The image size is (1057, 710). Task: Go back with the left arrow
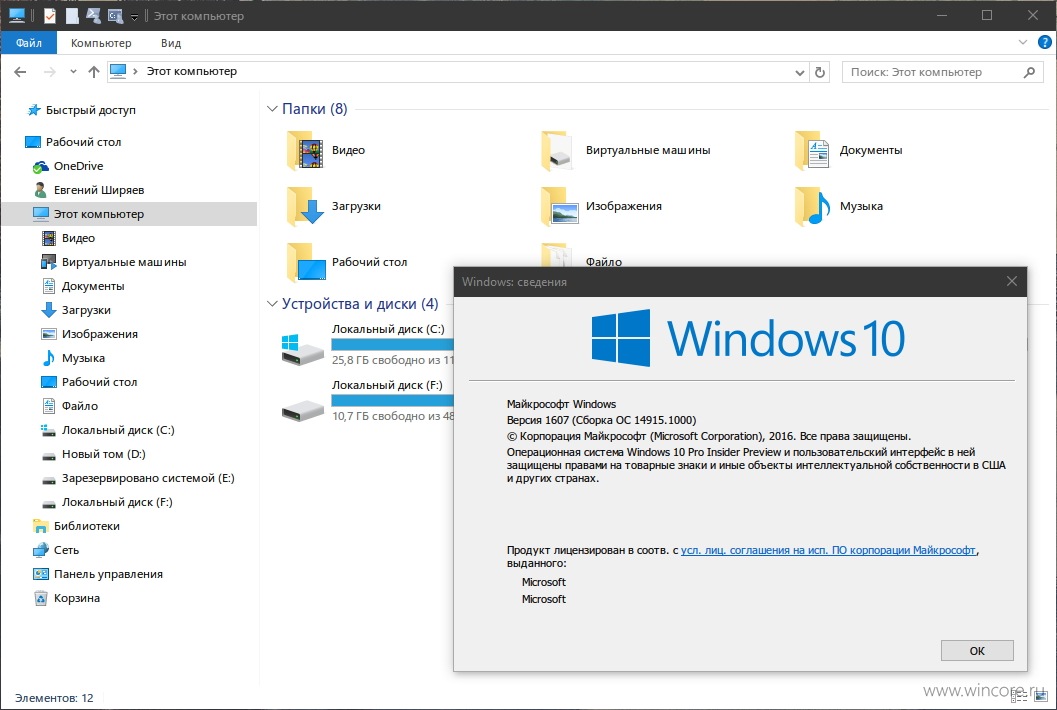point(20,71)
